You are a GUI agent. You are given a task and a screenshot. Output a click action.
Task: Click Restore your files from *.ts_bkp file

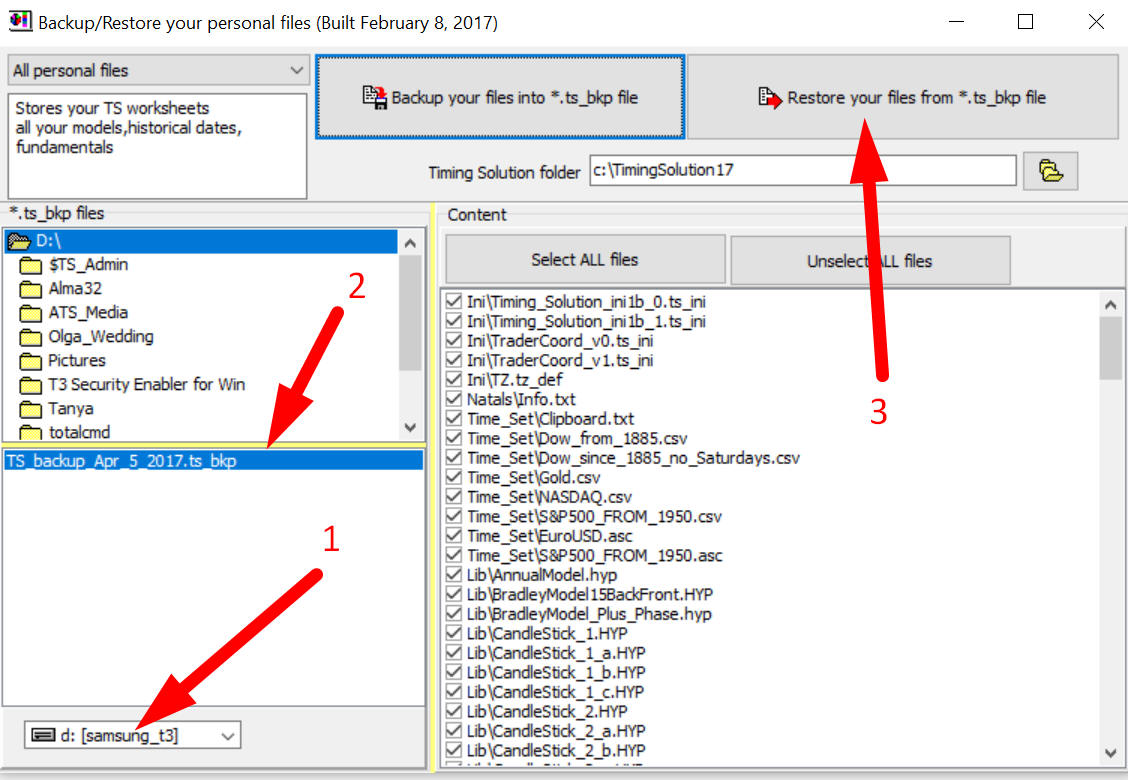point(902,97)
